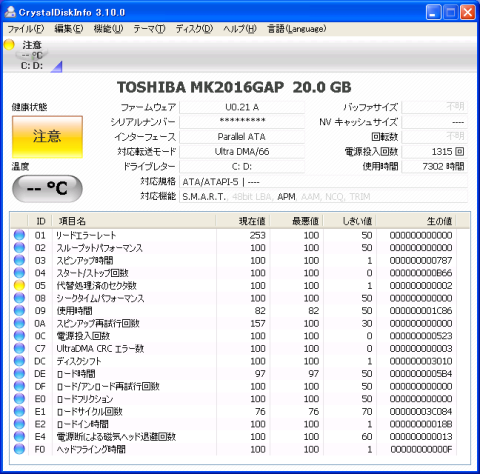Click the yellow disk status circle icon

[x=9, y=45]
